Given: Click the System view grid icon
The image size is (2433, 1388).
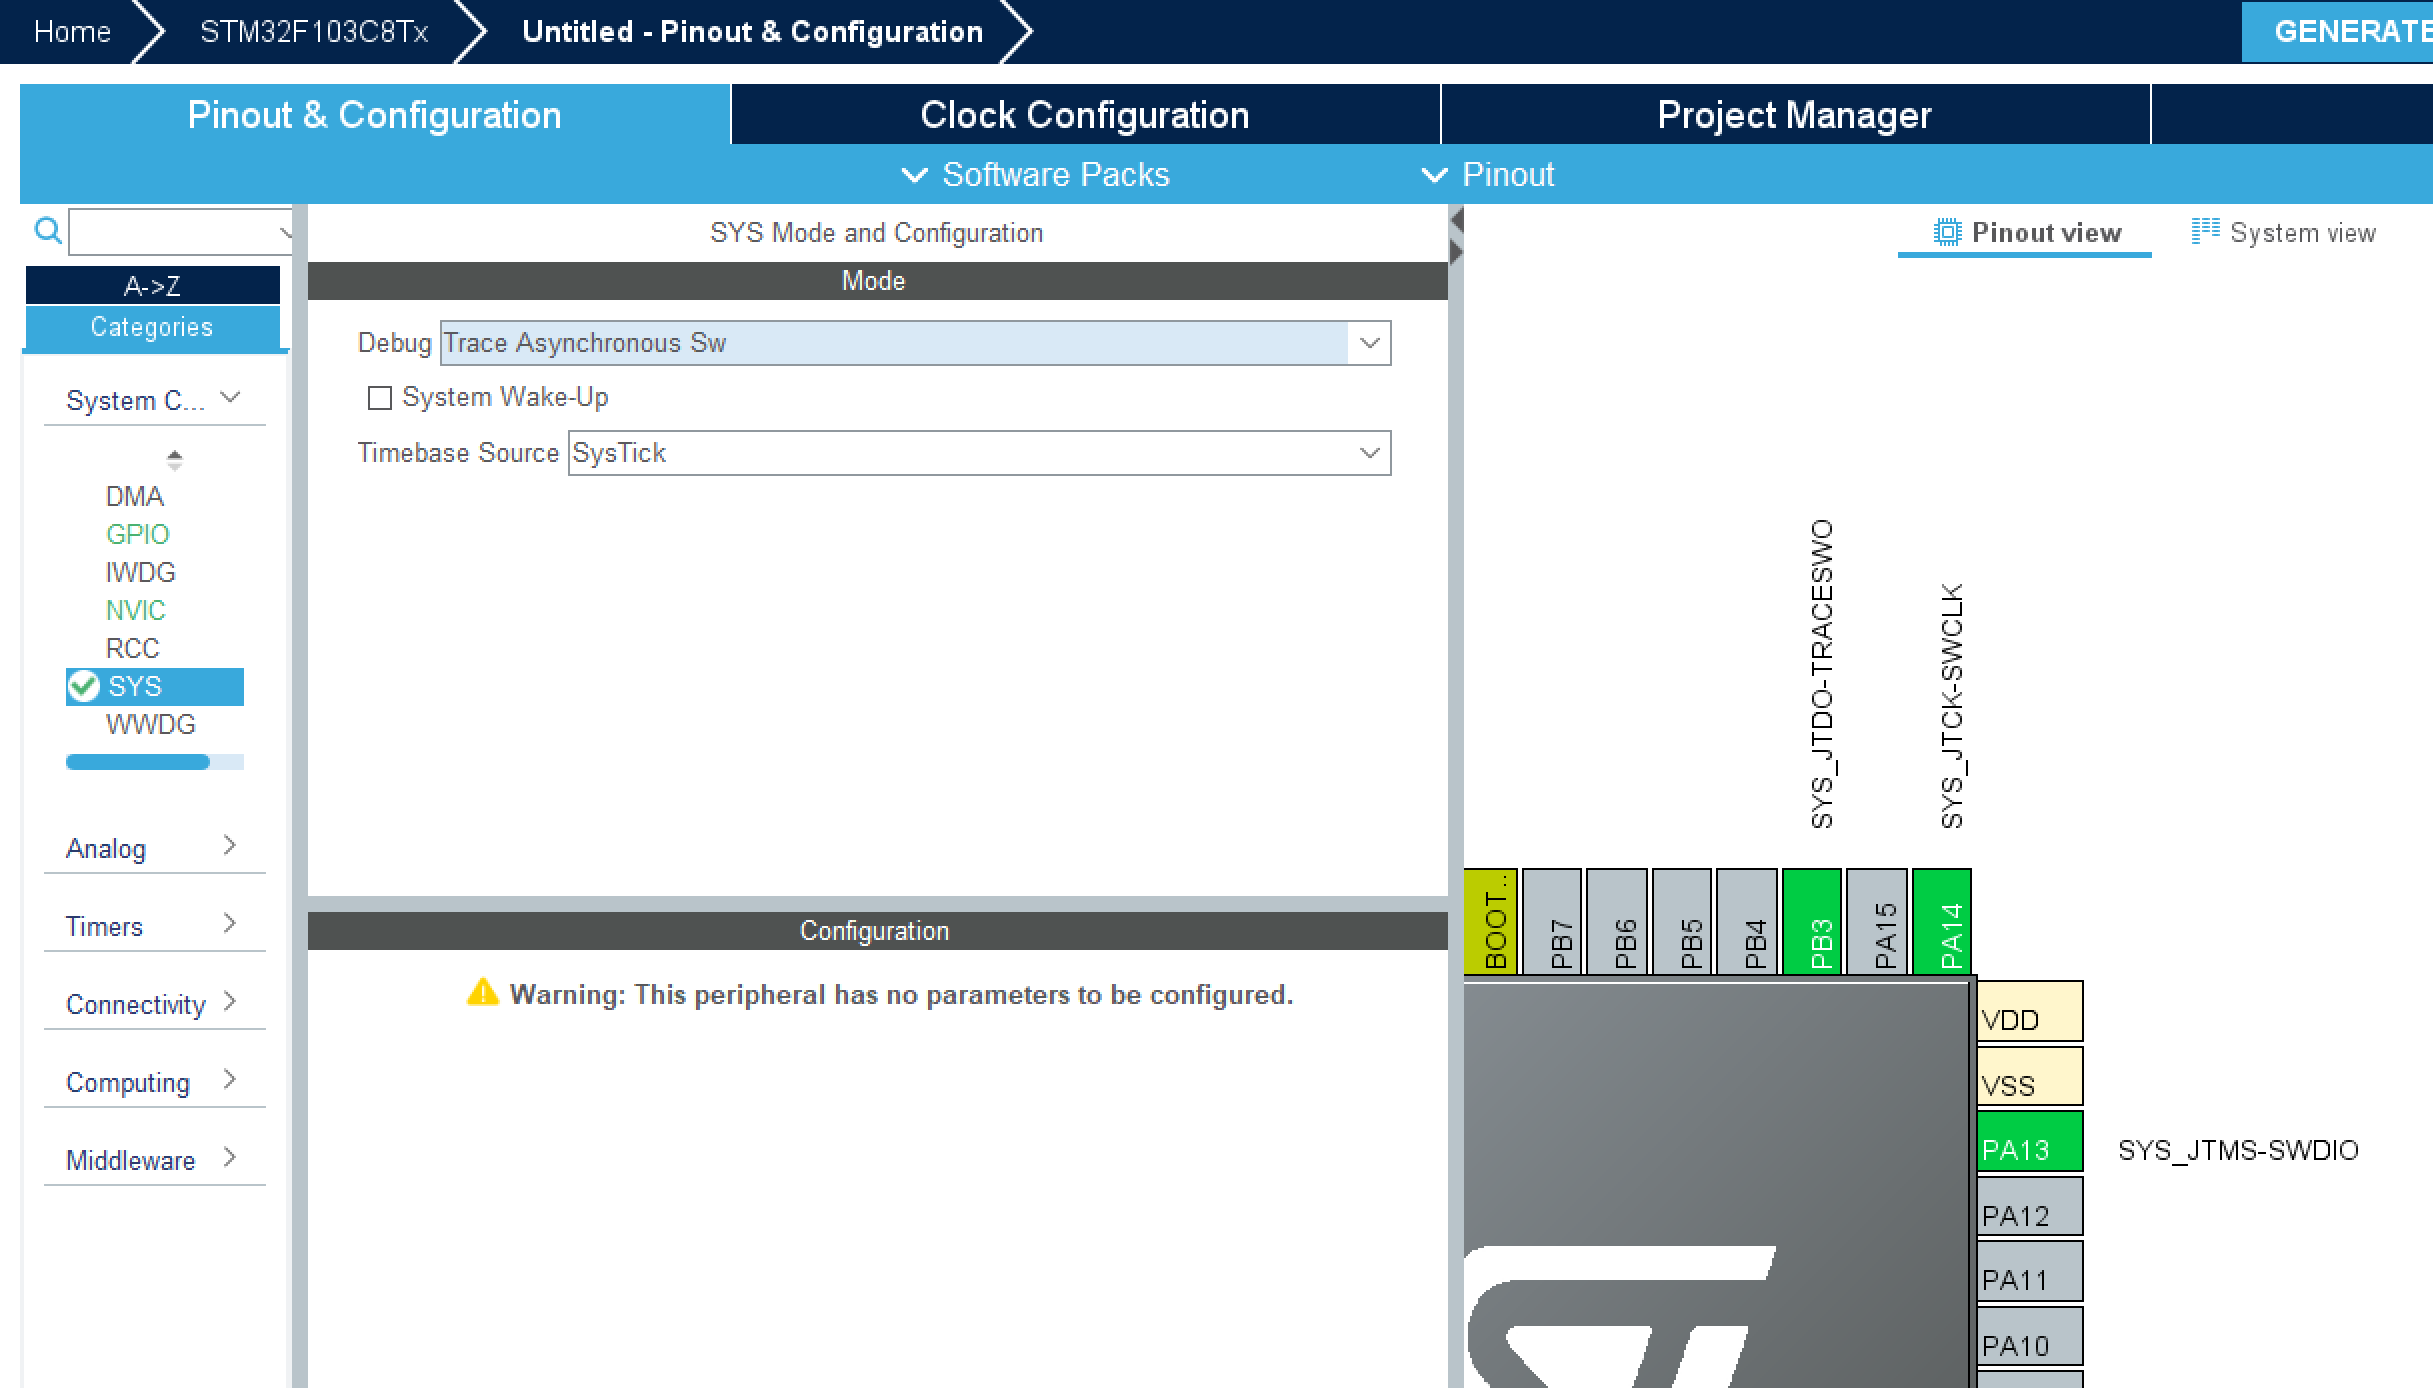Looking at the screenshot, I should tap(2205, 232).
